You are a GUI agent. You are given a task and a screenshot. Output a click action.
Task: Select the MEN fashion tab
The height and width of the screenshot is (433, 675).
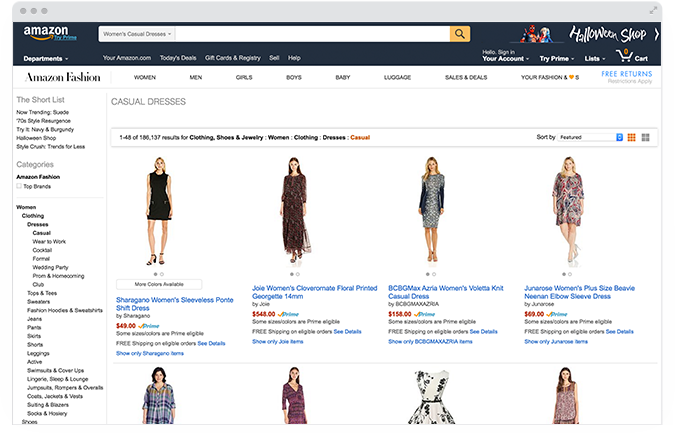coord(196,77)
